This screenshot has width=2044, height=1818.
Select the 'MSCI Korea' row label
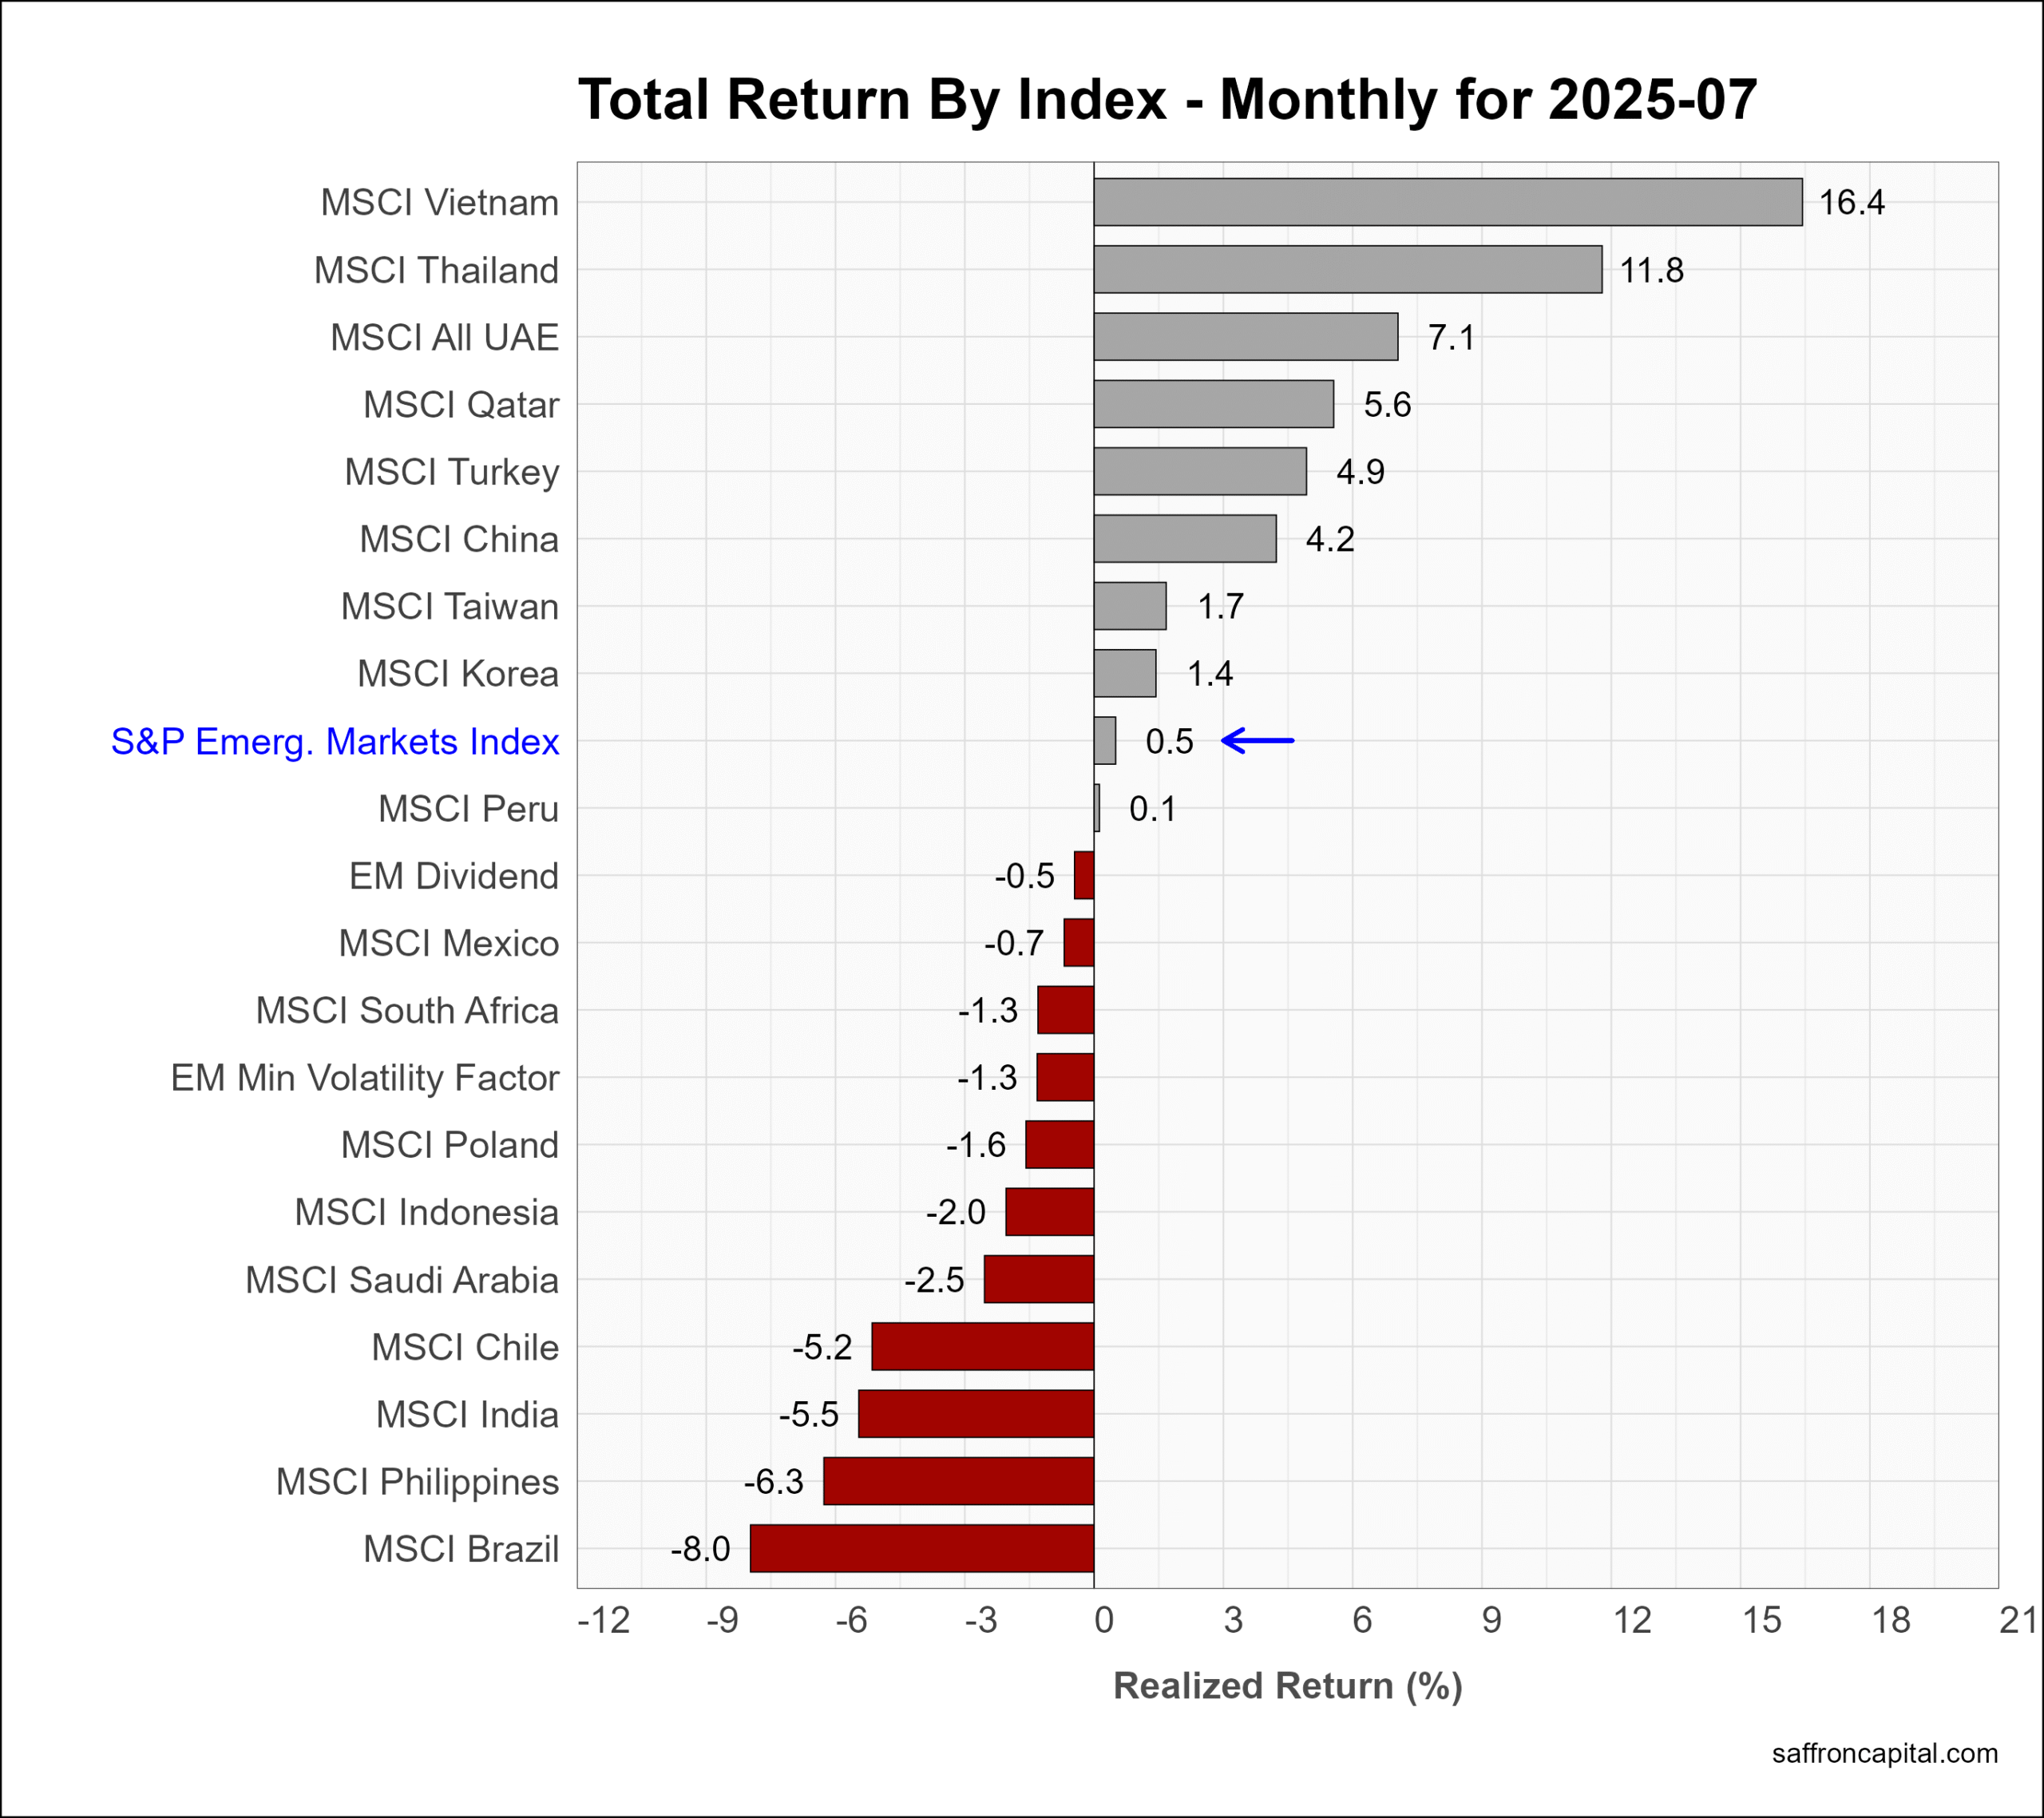458,674
